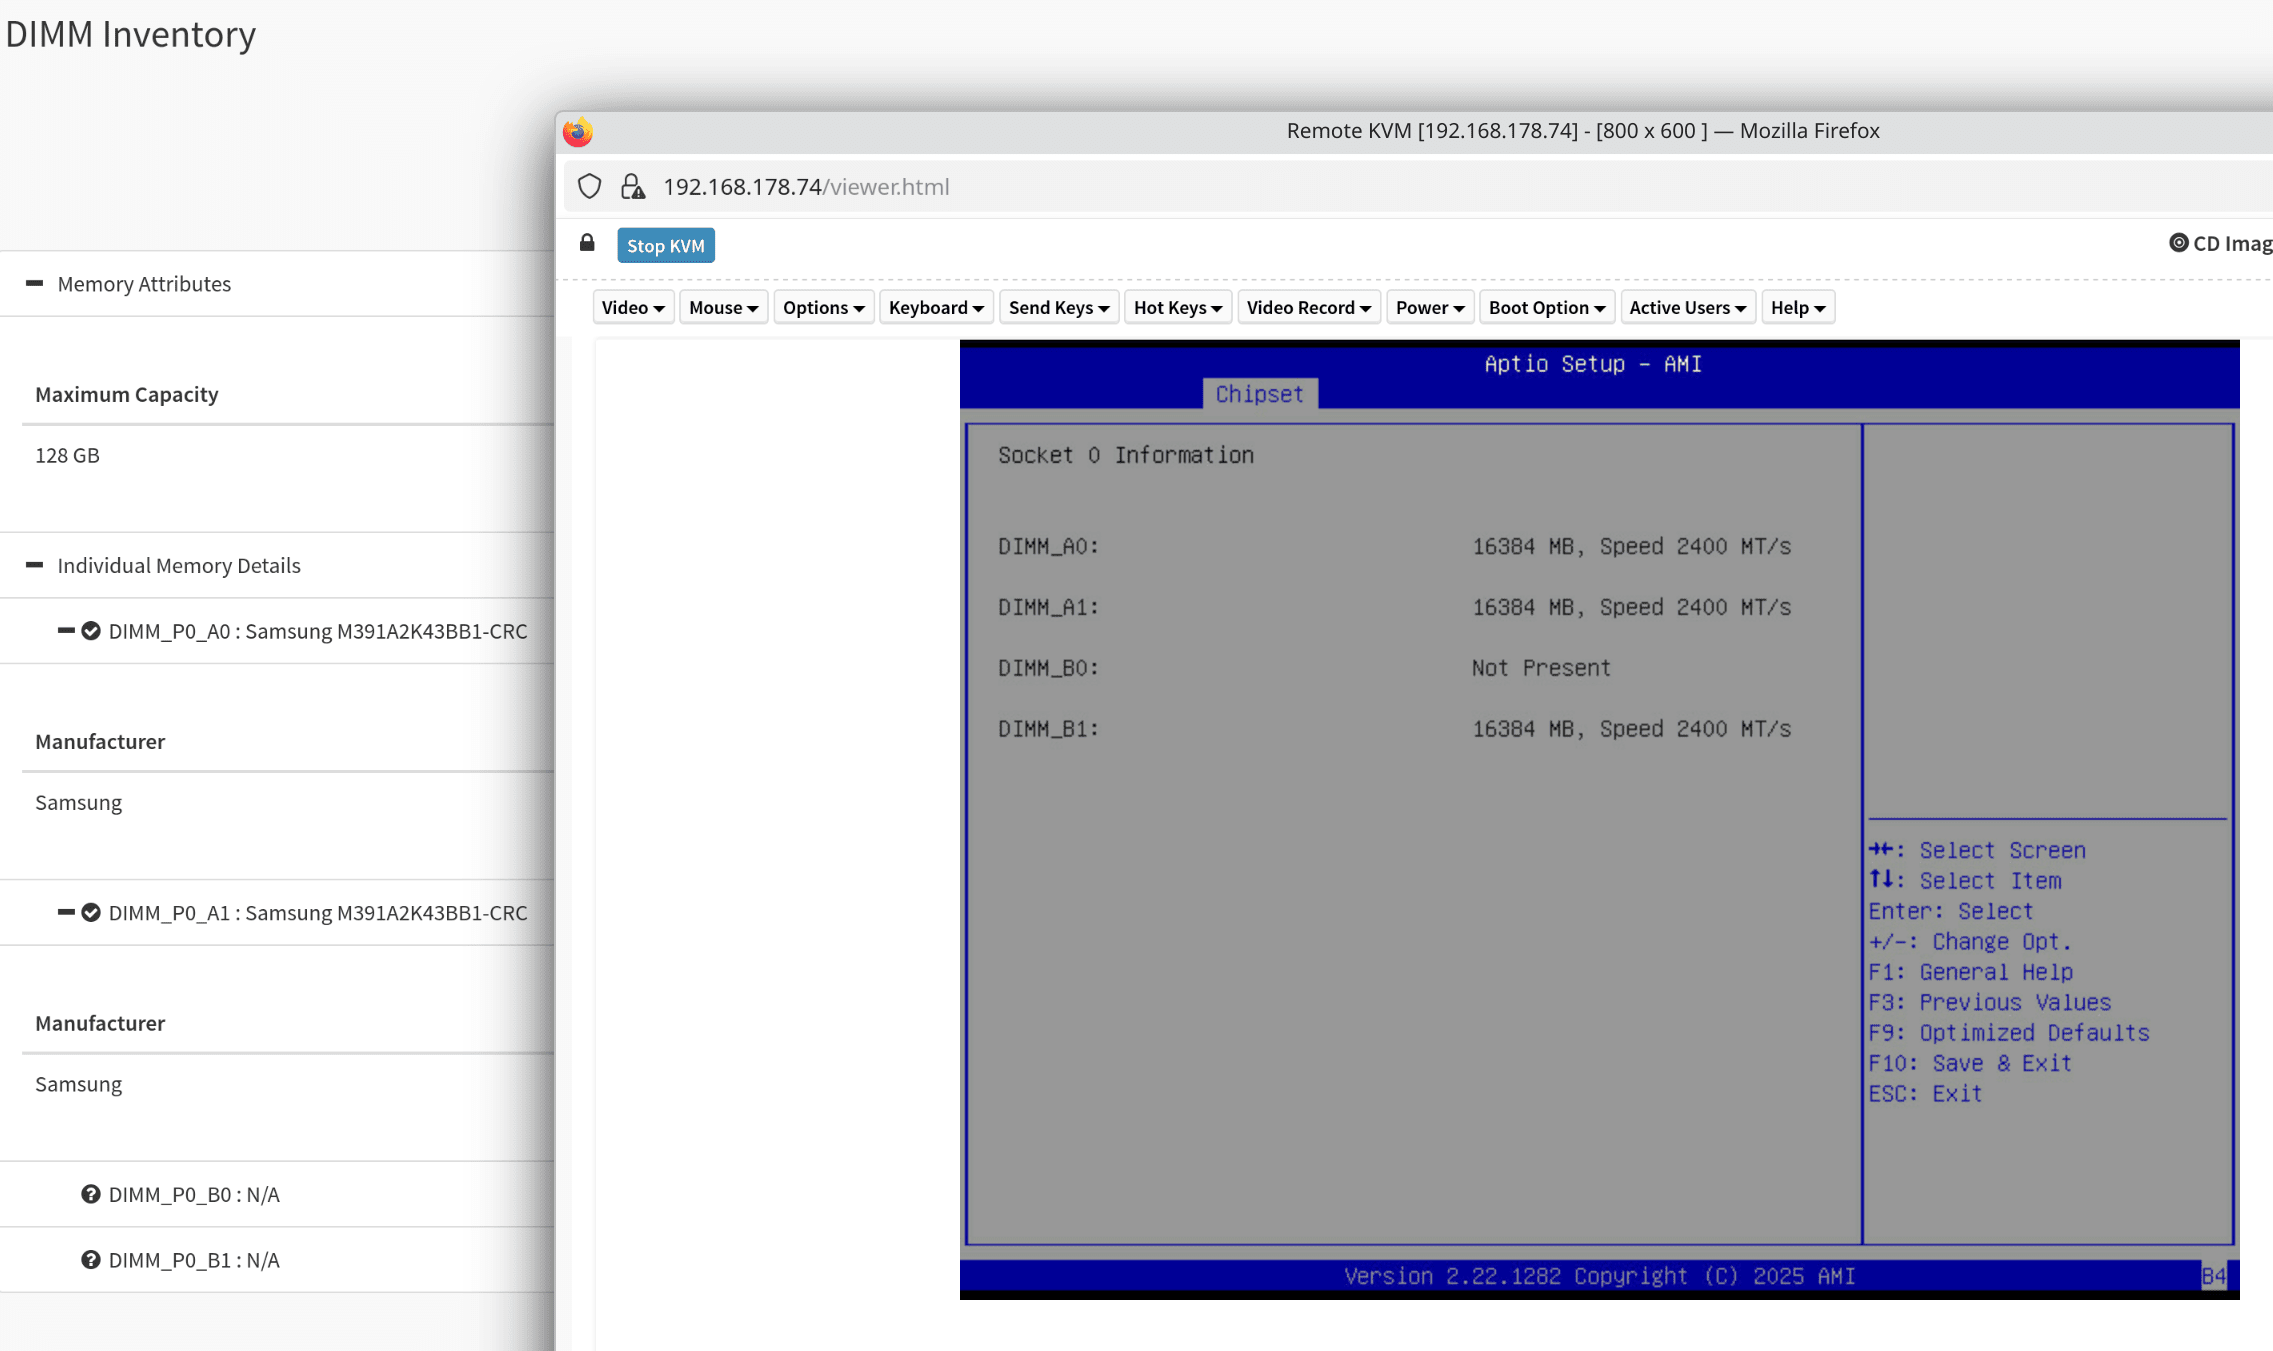Open the Boot Option dropdown

click(x=1547, y=308)
